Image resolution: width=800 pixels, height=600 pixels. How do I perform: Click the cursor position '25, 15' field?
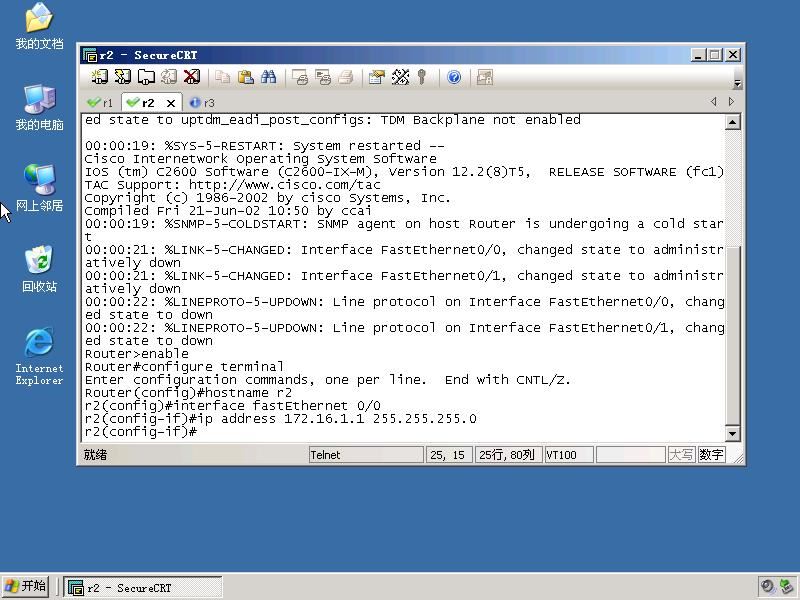click(447, 455)
